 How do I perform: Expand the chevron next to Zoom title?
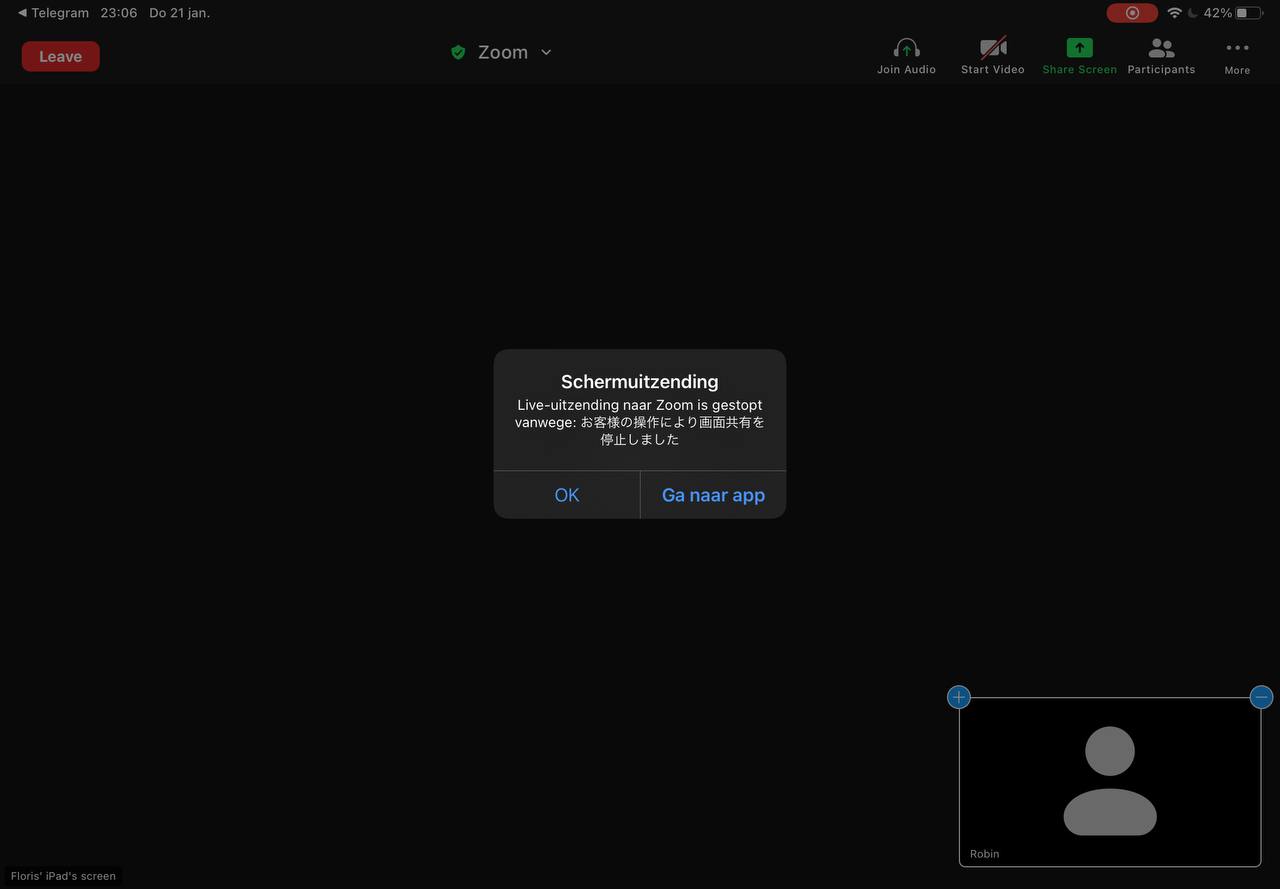pyautogui.click(x=546, y=53)
